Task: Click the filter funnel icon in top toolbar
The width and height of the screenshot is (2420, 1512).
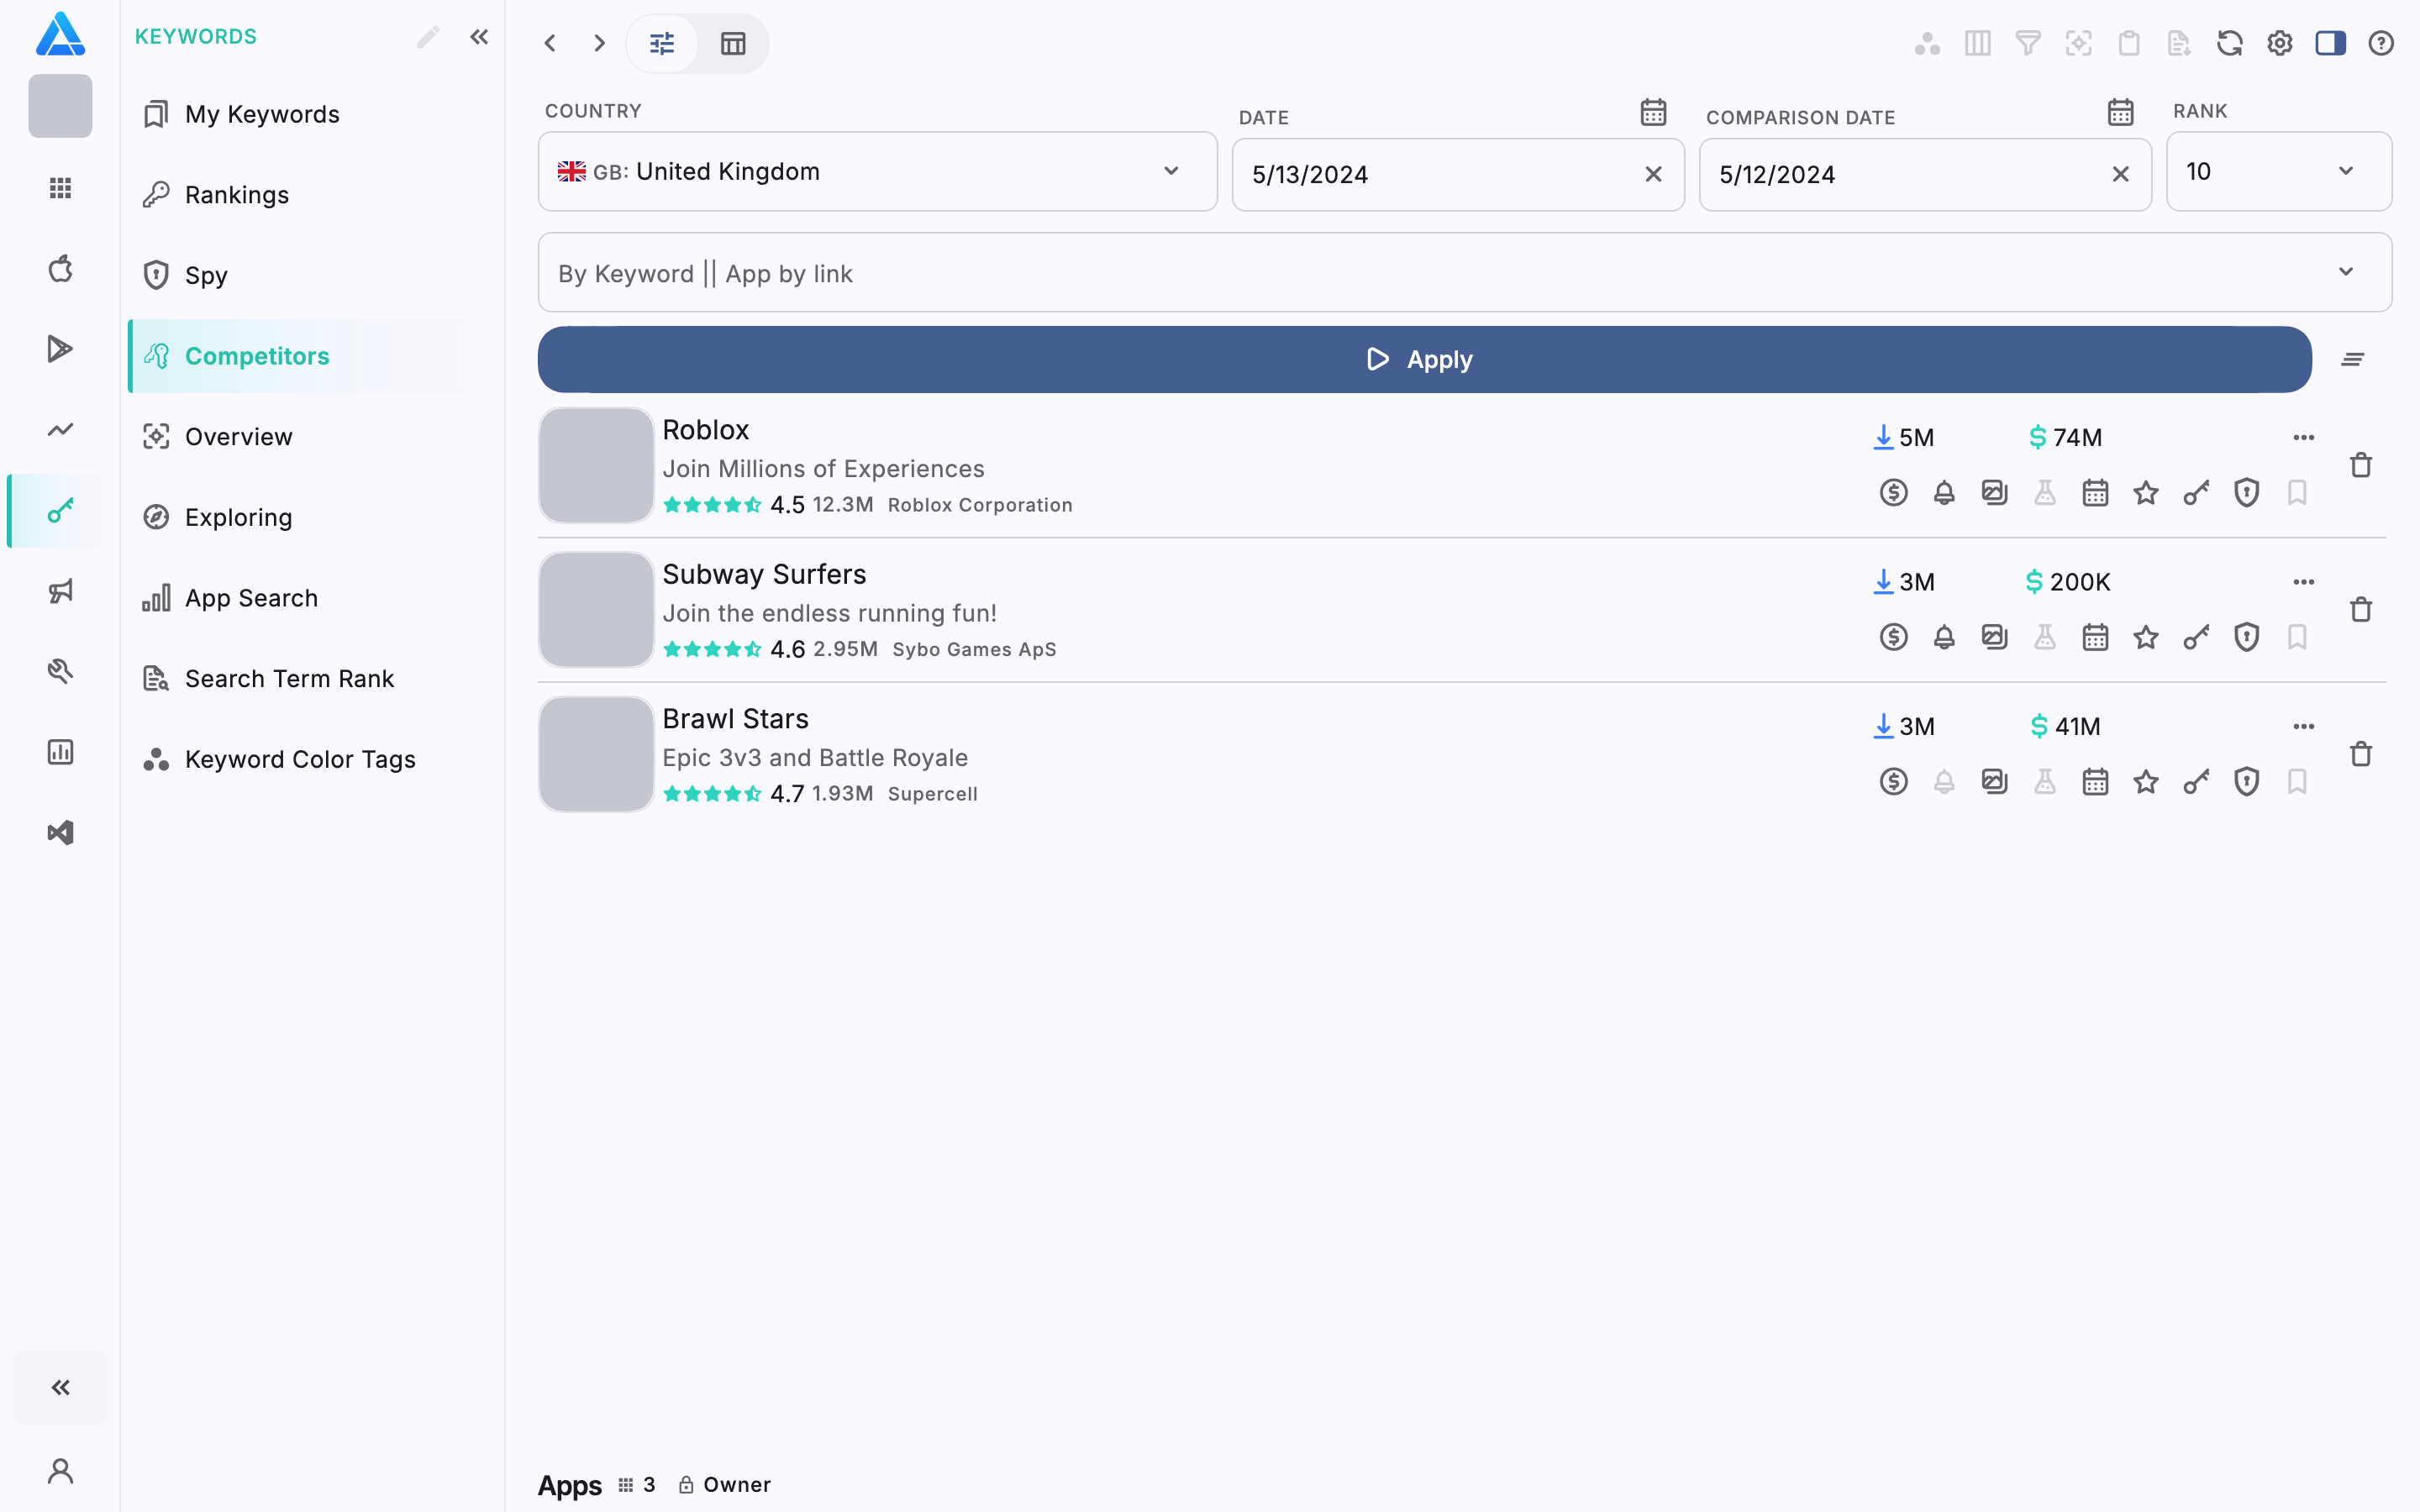Action: coord(2028,43)
